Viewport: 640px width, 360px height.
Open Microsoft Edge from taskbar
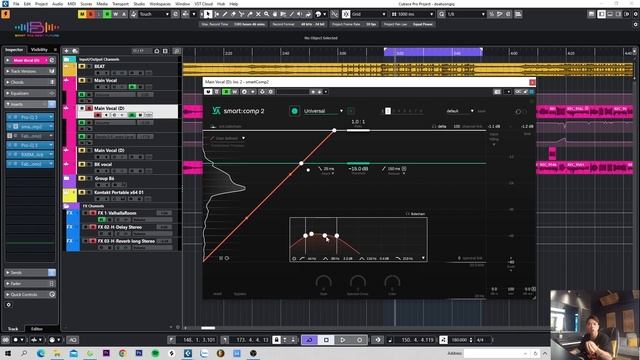point(40,353)
